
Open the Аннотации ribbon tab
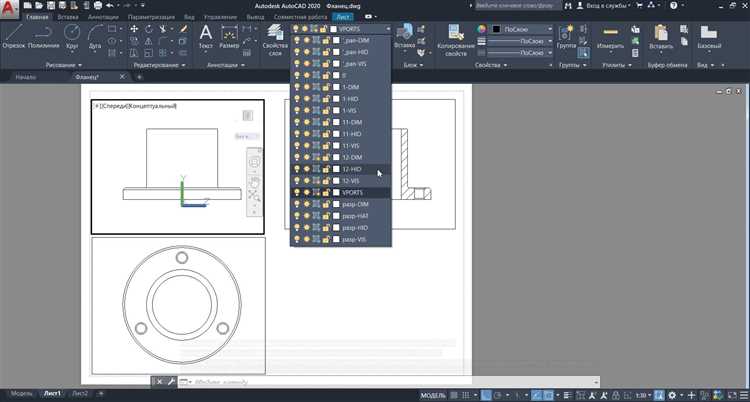pos(102,17)
